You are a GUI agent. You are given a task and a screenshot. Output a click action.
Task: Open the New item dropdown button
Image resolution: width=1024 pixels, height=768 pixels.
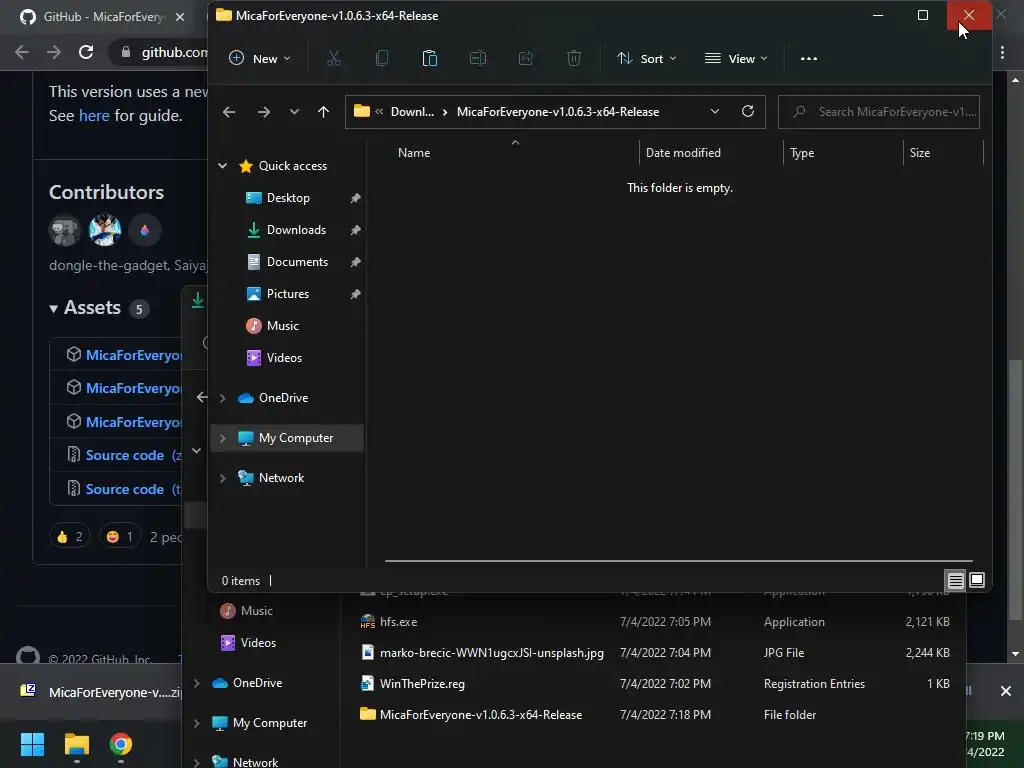pos(260,59)
